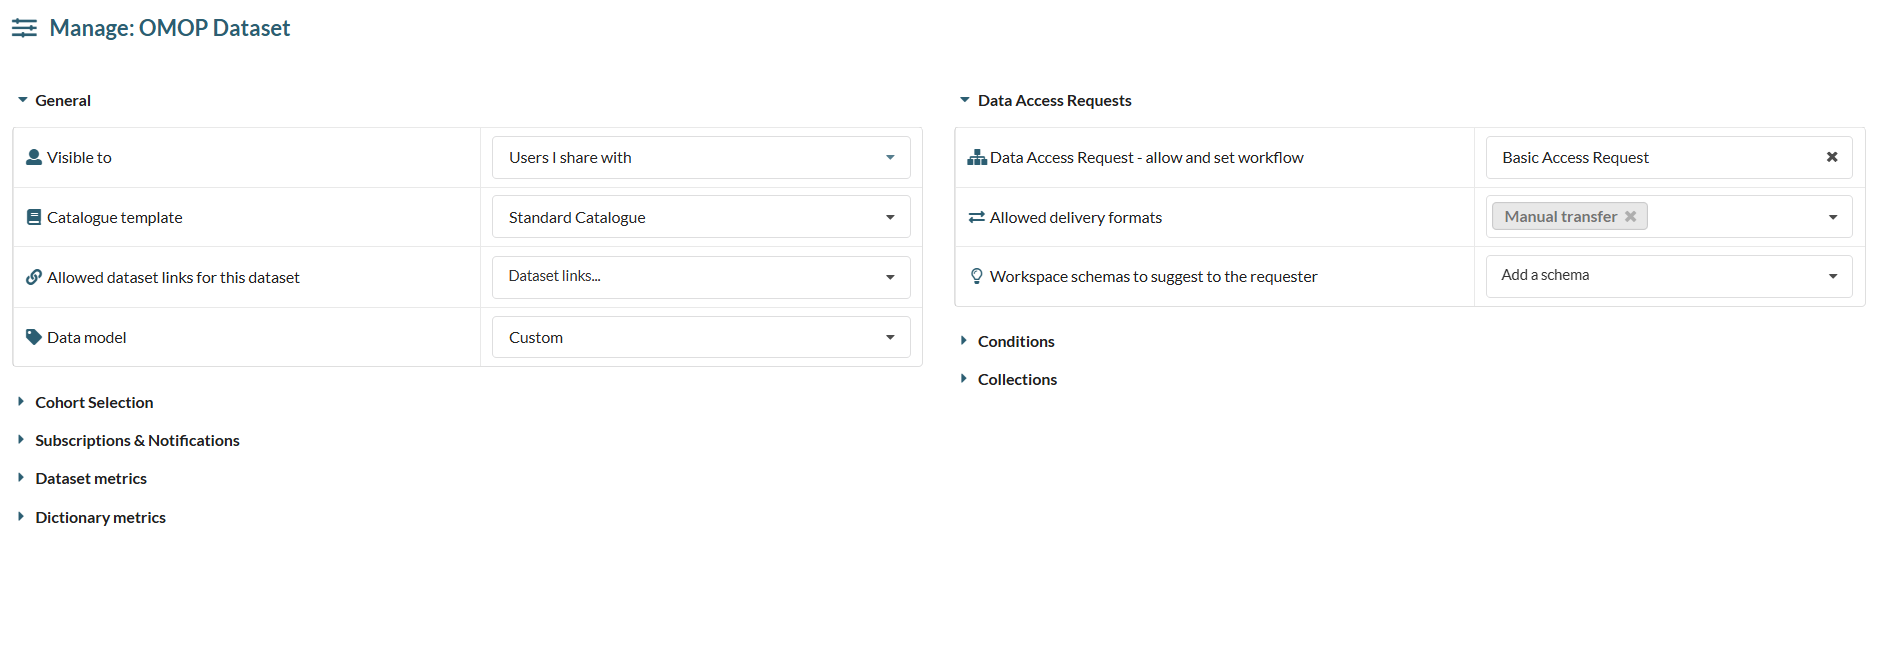This screenshot has width=1879, height=670.
Task: Click the Visible to user icon
Action: tap(34, 157)
